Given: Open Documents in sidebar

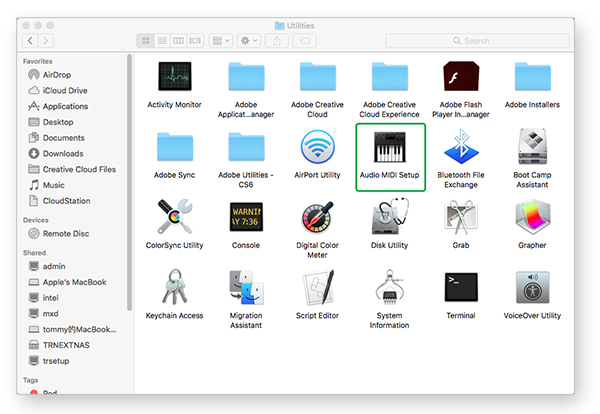Looking at the screenshot, I should (73, 138).
